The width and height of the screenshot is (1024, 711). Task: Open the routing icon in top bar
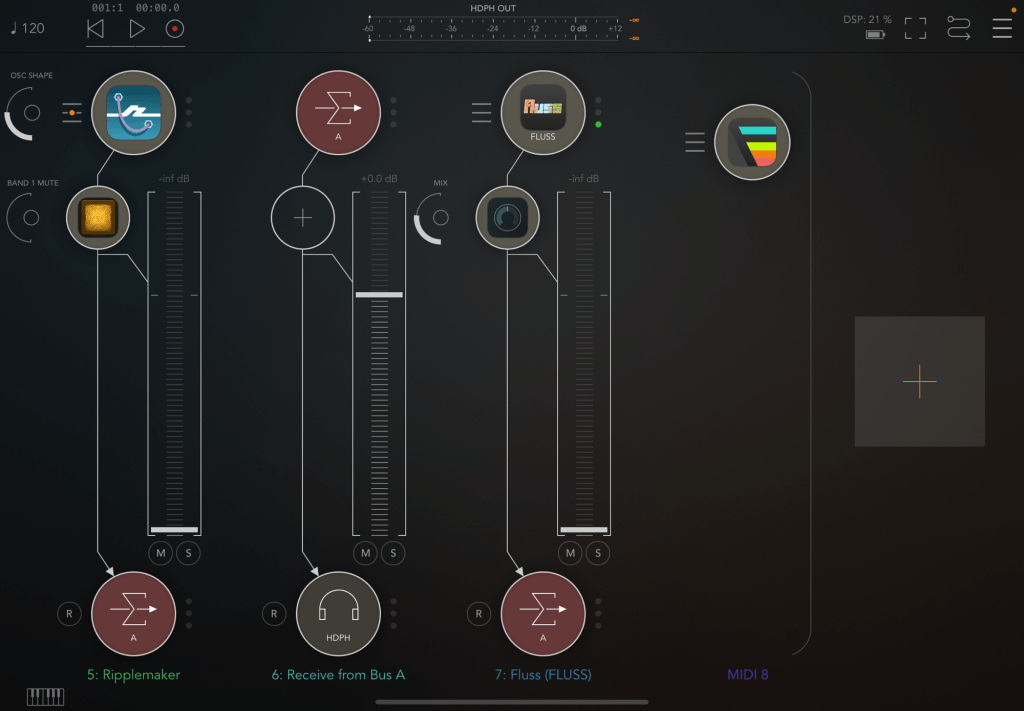coord(958,28)
